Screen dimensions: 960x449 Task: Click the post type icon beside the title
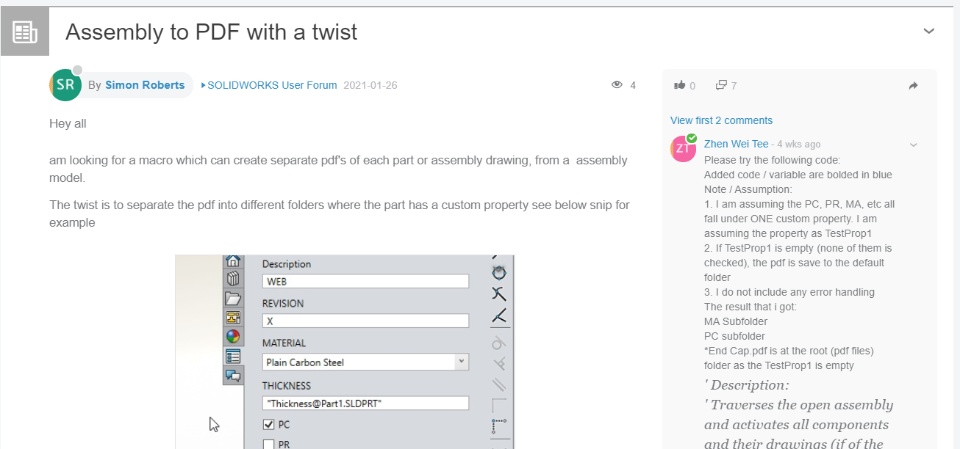coord(25,32)
